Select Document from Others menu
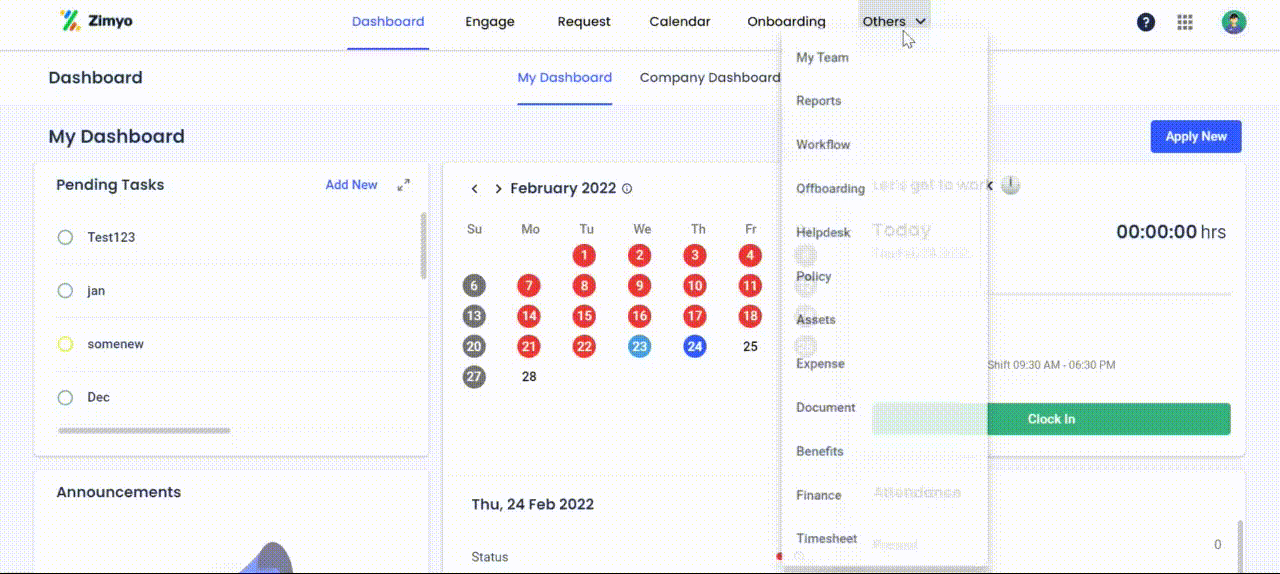 point(826,407)
